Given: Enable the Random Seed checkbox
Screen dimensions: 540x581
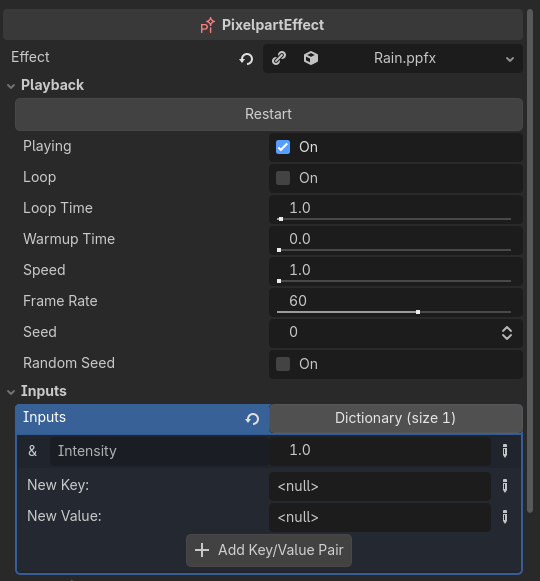Looking at the screenshot, I should point(283,364).
